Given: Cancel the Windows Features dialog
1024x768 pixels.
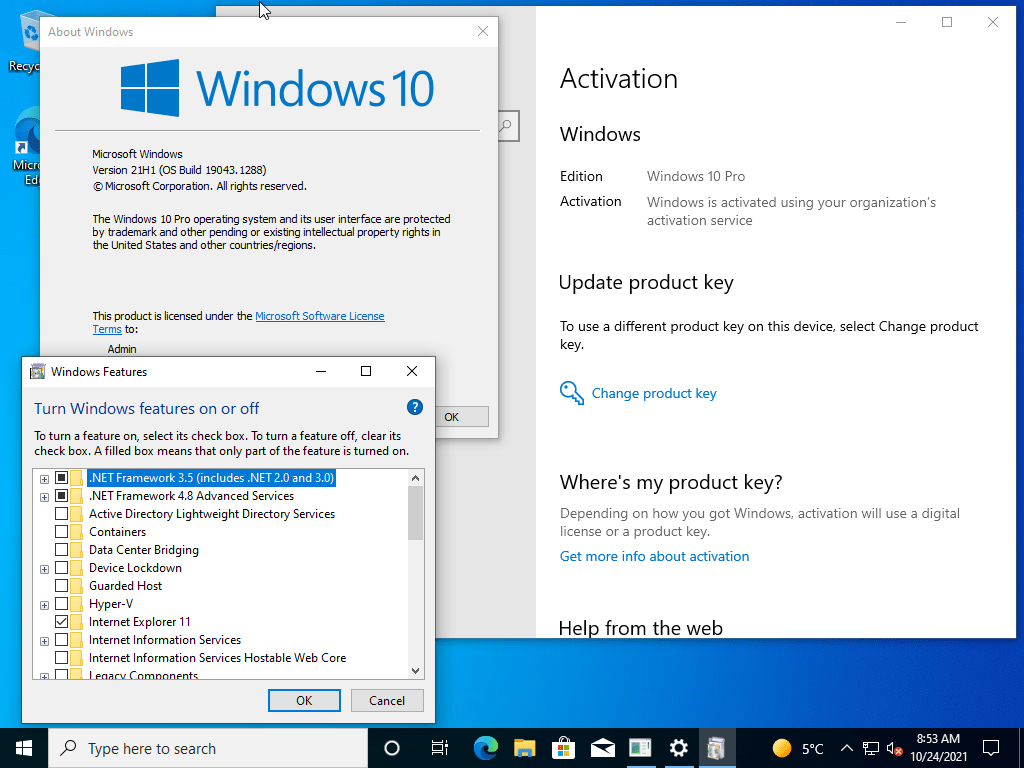Looking at the screenshot, I should tap(387, 700).
